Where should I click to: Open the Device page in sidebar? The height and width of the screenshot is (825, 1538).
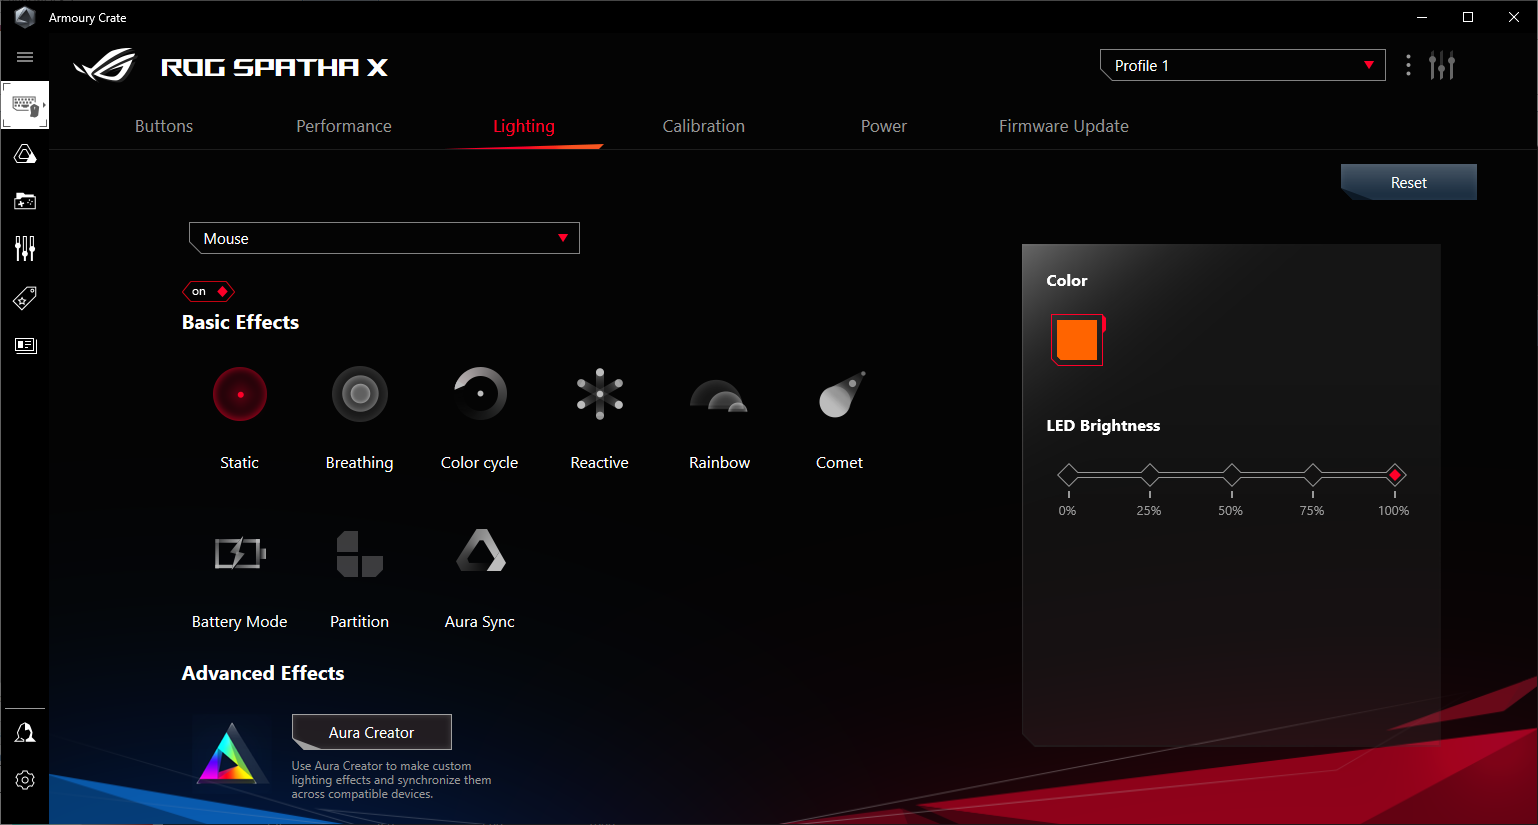pyautogui.click(x=25, y=105)
